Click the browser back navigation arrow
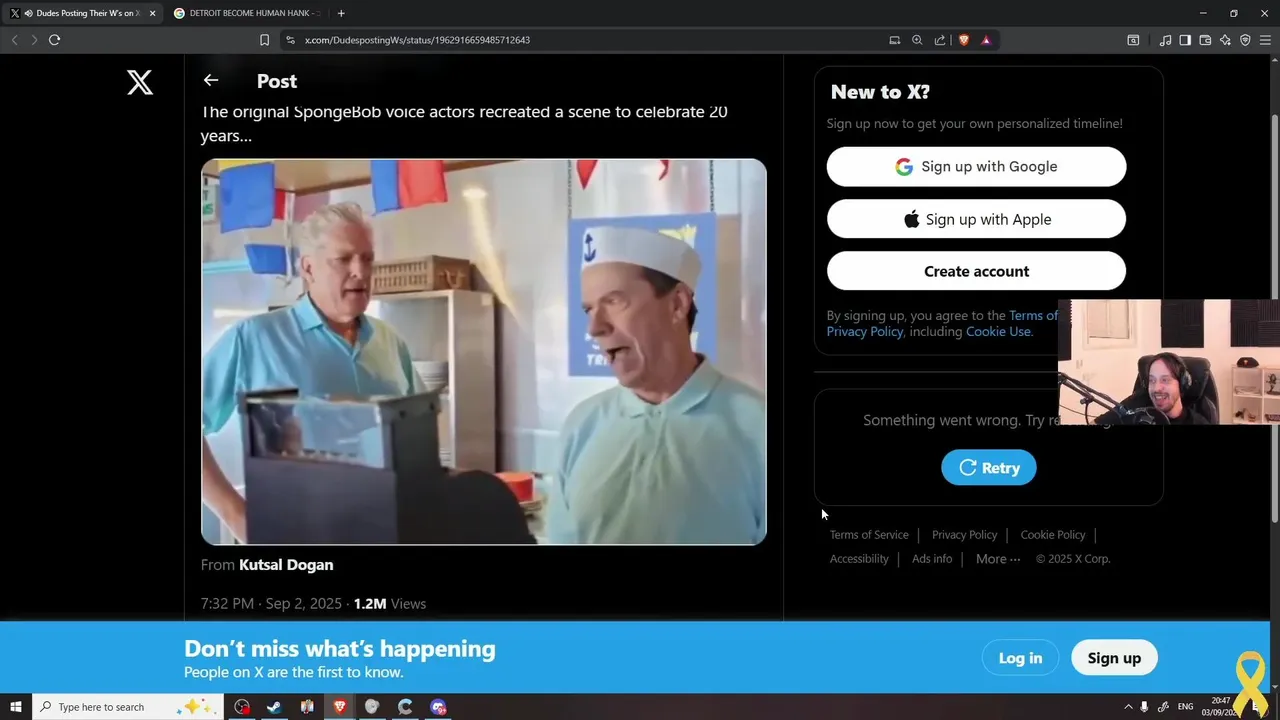The height and width of the screenshot is (720, 1280). pyautogui.click(x=14, y=40)
